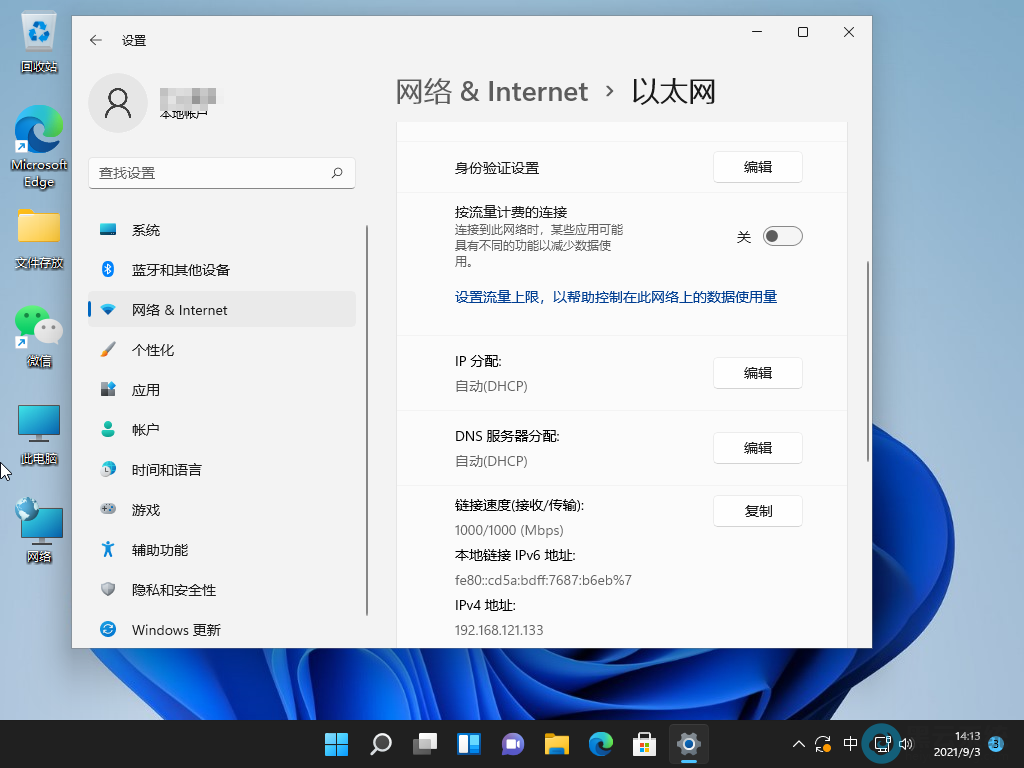Viewport: 1024px width, 768px height.
Task: Open 隐私和安全性 privacy settings
Action: (174, 590)
